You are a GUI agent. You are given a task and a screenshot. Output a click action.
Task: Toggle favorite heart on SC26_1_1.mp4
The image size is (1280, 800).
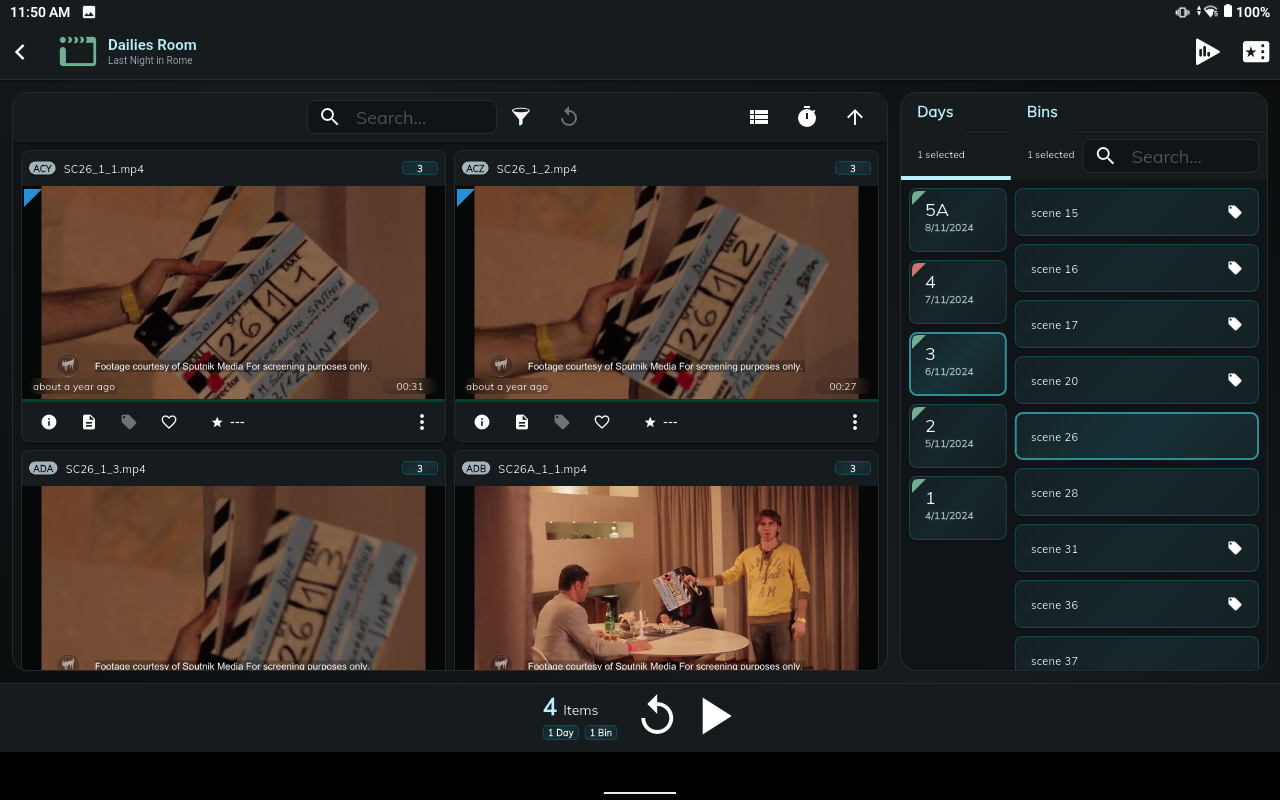(x=169, y=422)
